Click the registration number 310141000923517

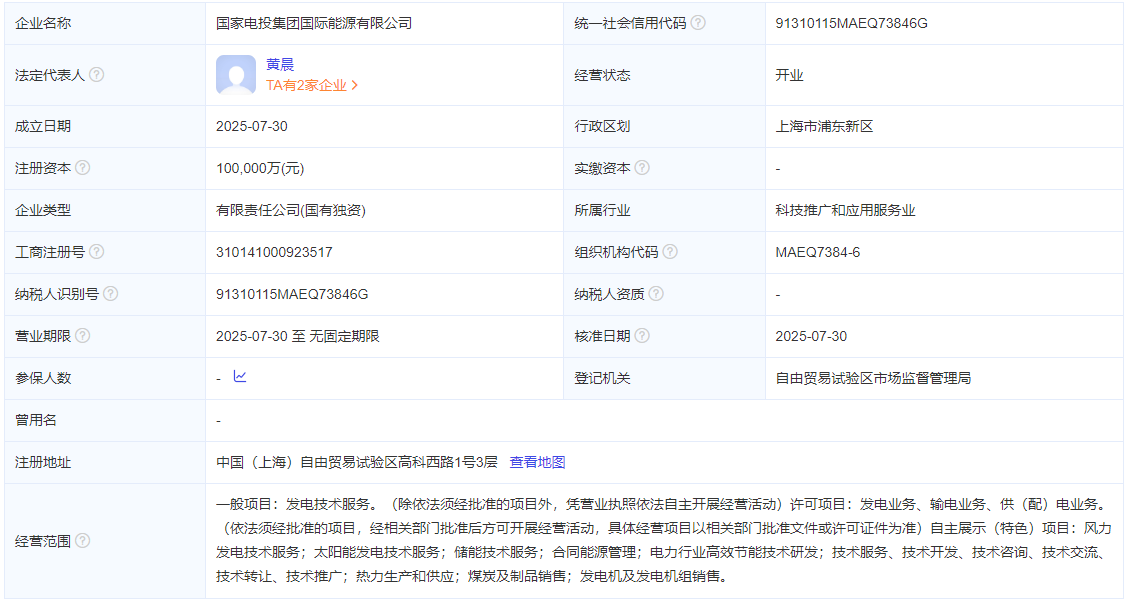point(274,252)
